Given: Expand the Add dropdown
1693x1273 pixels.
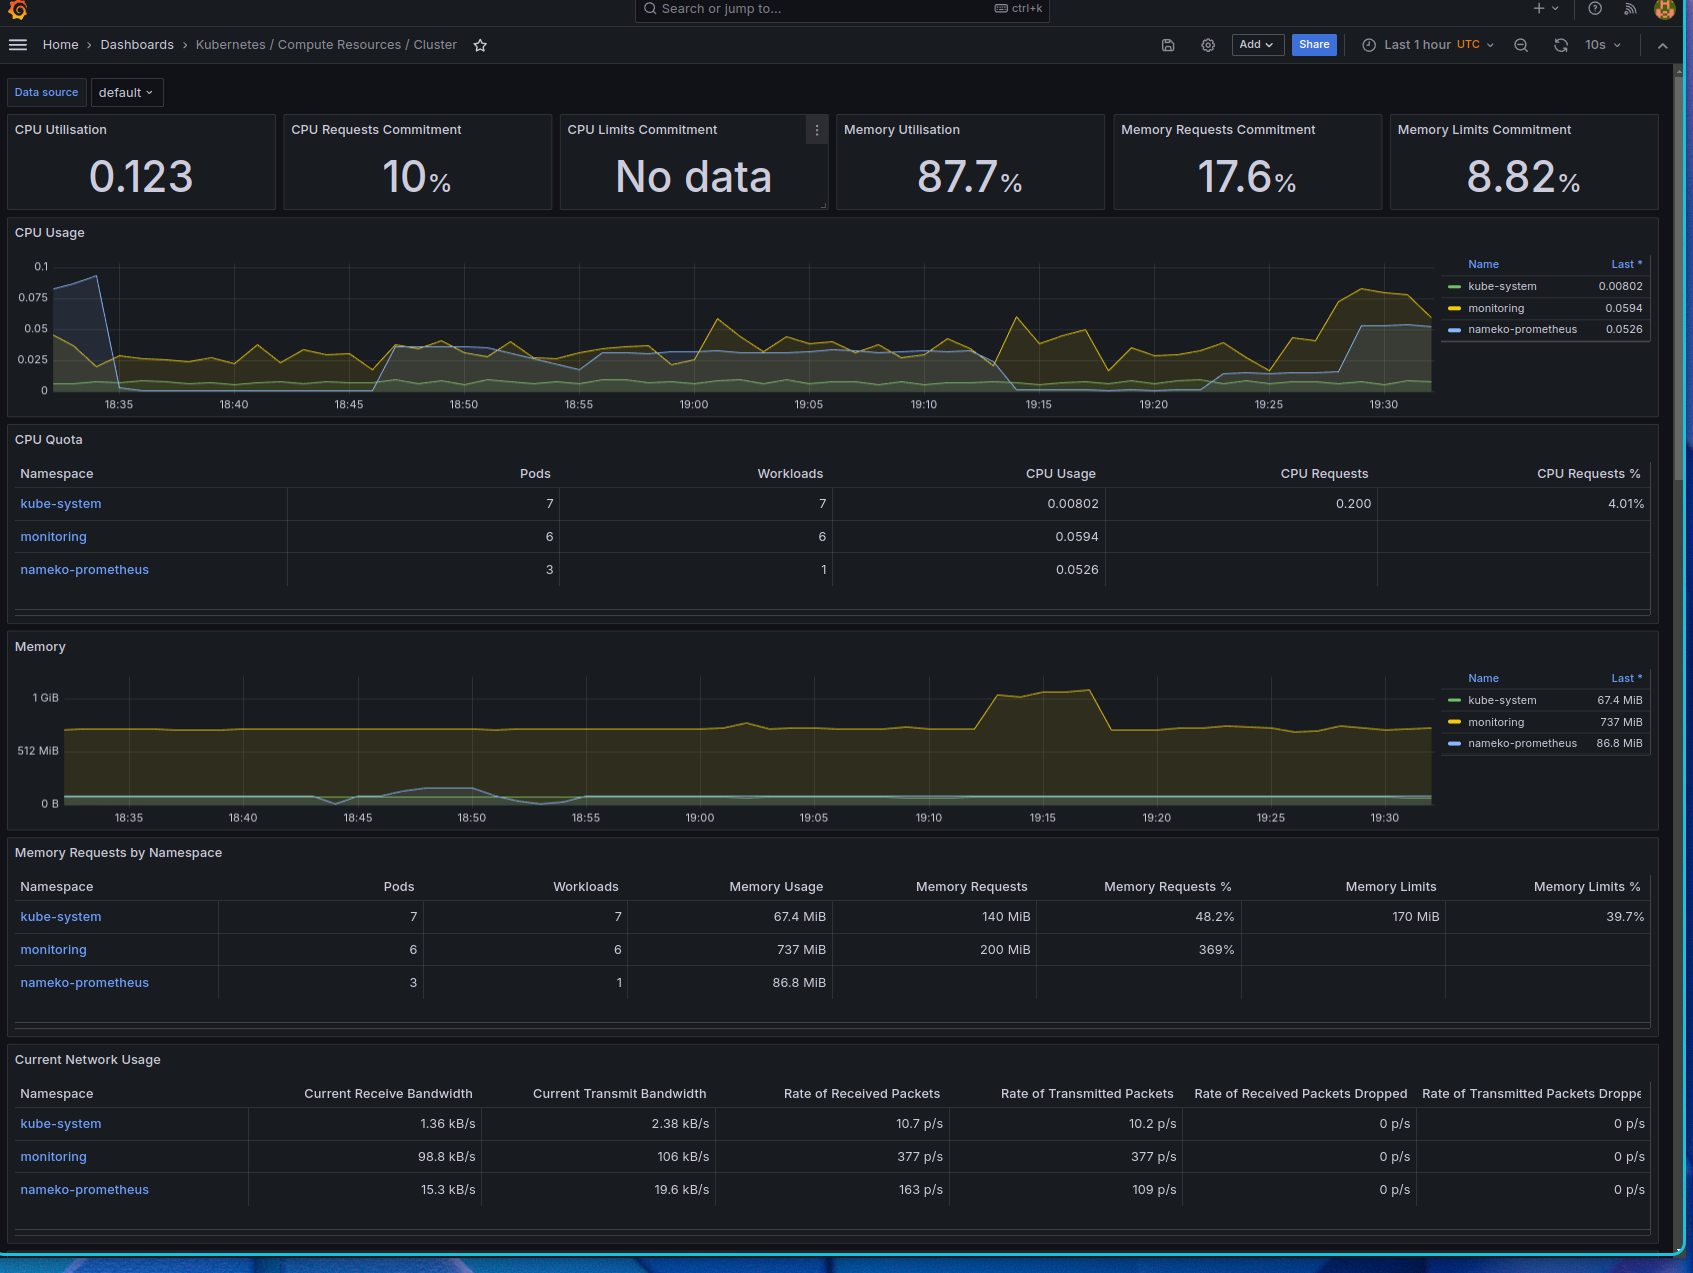Looking at the screenshot, I should click(x=1257, y=45).
